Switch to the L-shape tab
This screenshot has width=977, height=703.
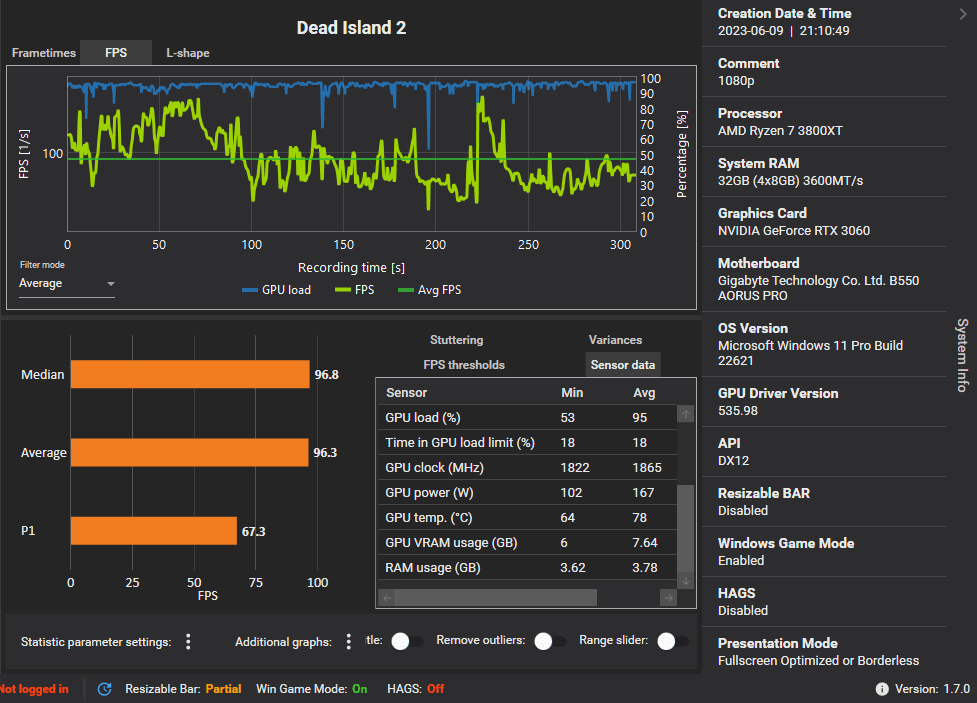[x=188, y=53]
